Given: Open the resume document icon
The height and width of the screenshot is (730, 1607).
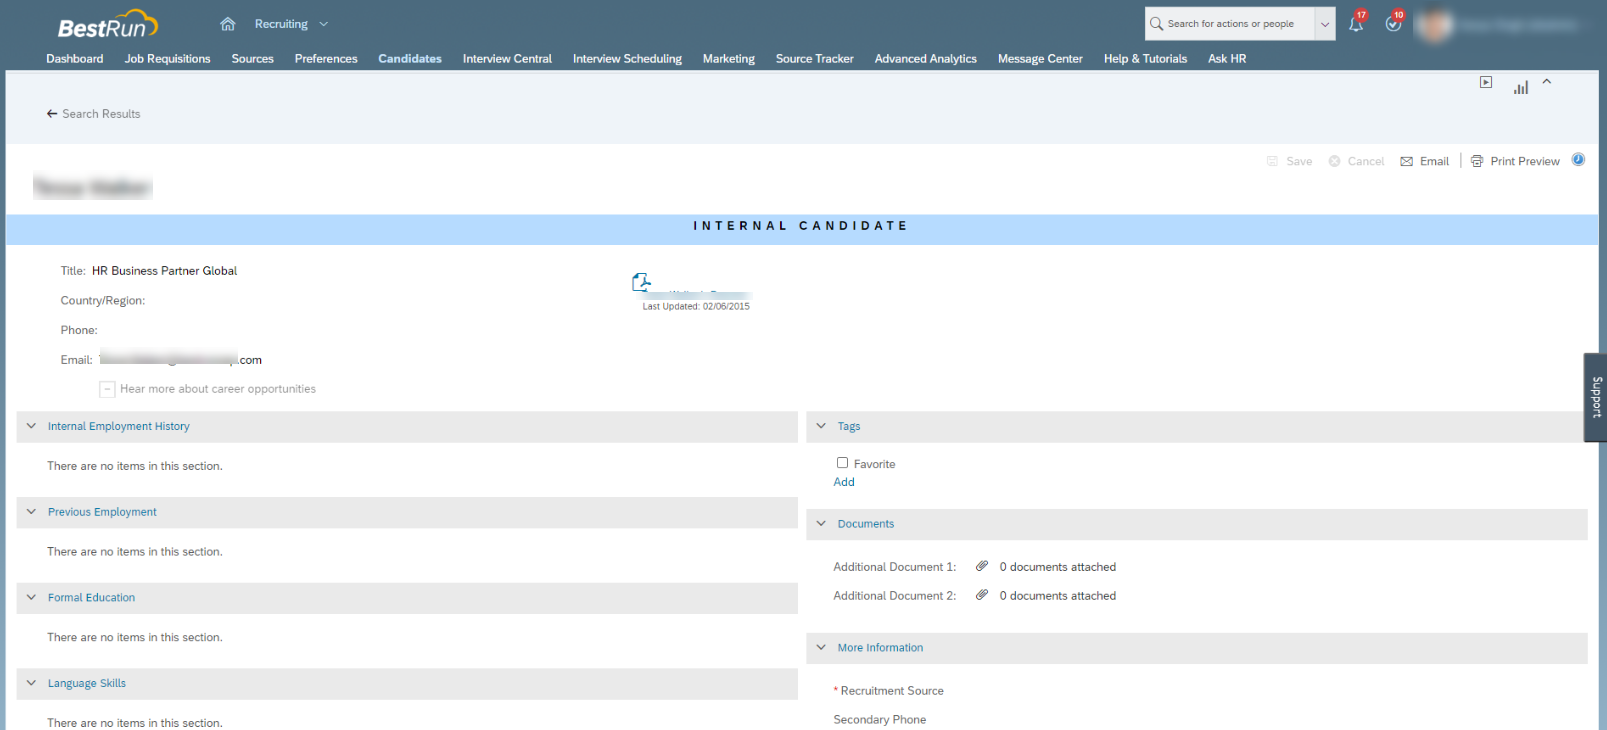Looking at the screenshot, I should tap(641, 283).
